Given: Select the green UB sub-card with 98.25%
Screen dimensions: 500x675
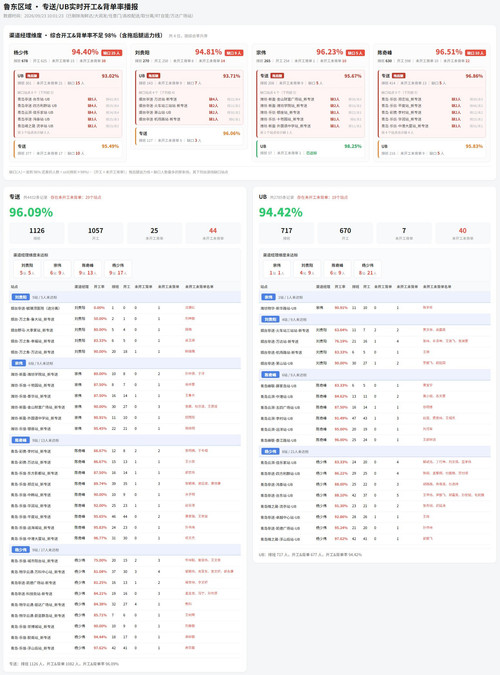Looking at the screenshot, I should click(x=311, y=149).
